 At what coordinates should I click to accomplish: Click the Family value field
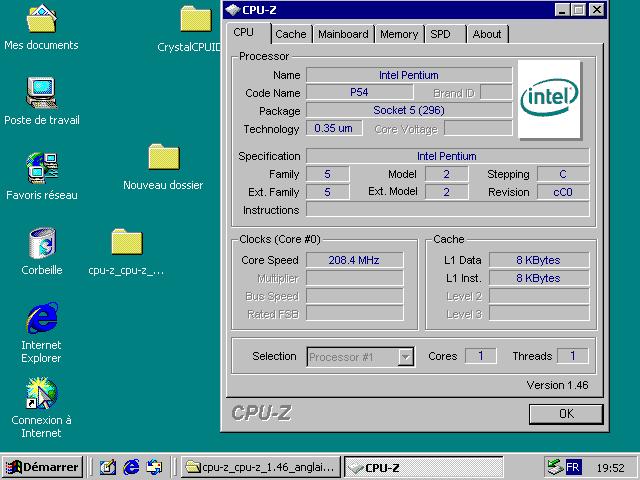click(x=327, y=174)
